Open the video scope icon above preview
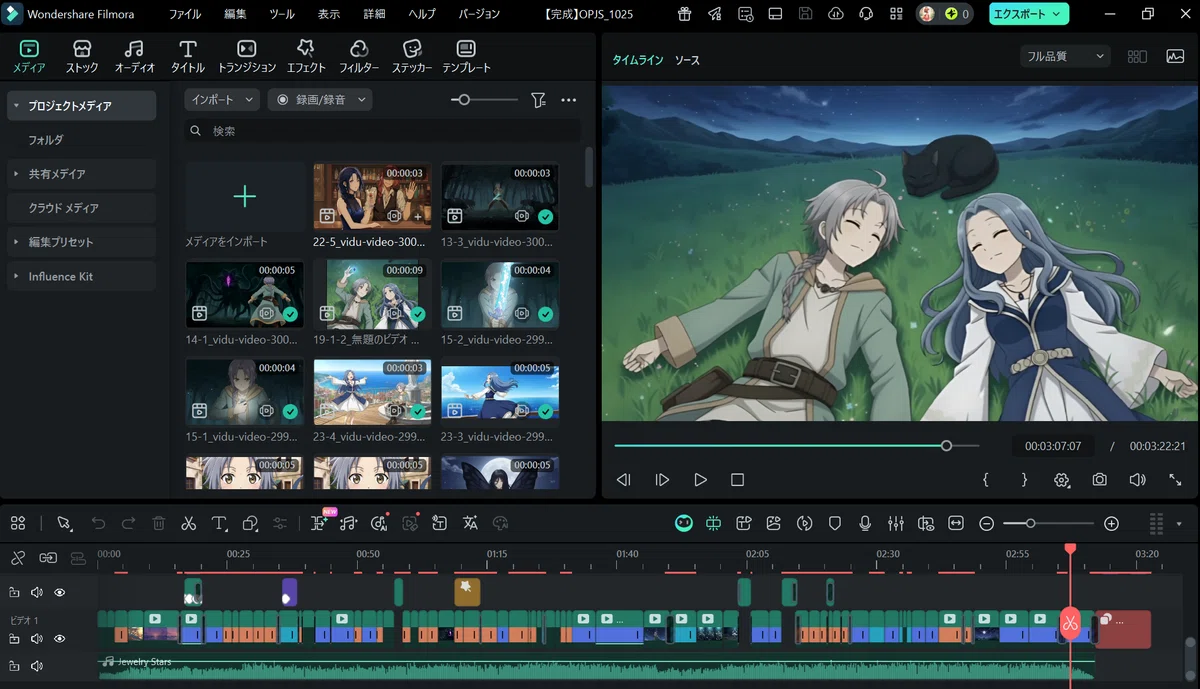The image size is (1200, 689). (1175, 57)
